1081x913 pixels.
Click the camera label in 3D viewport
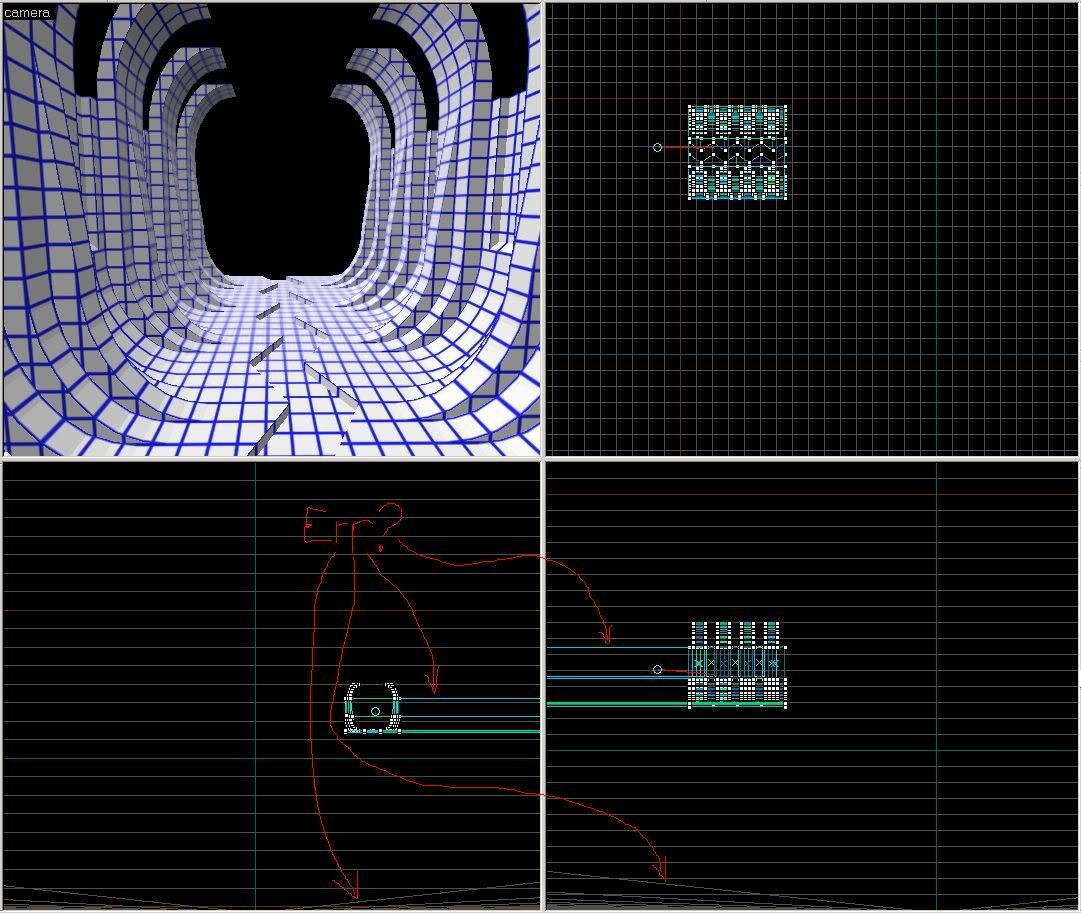click(x=27, y=13)
